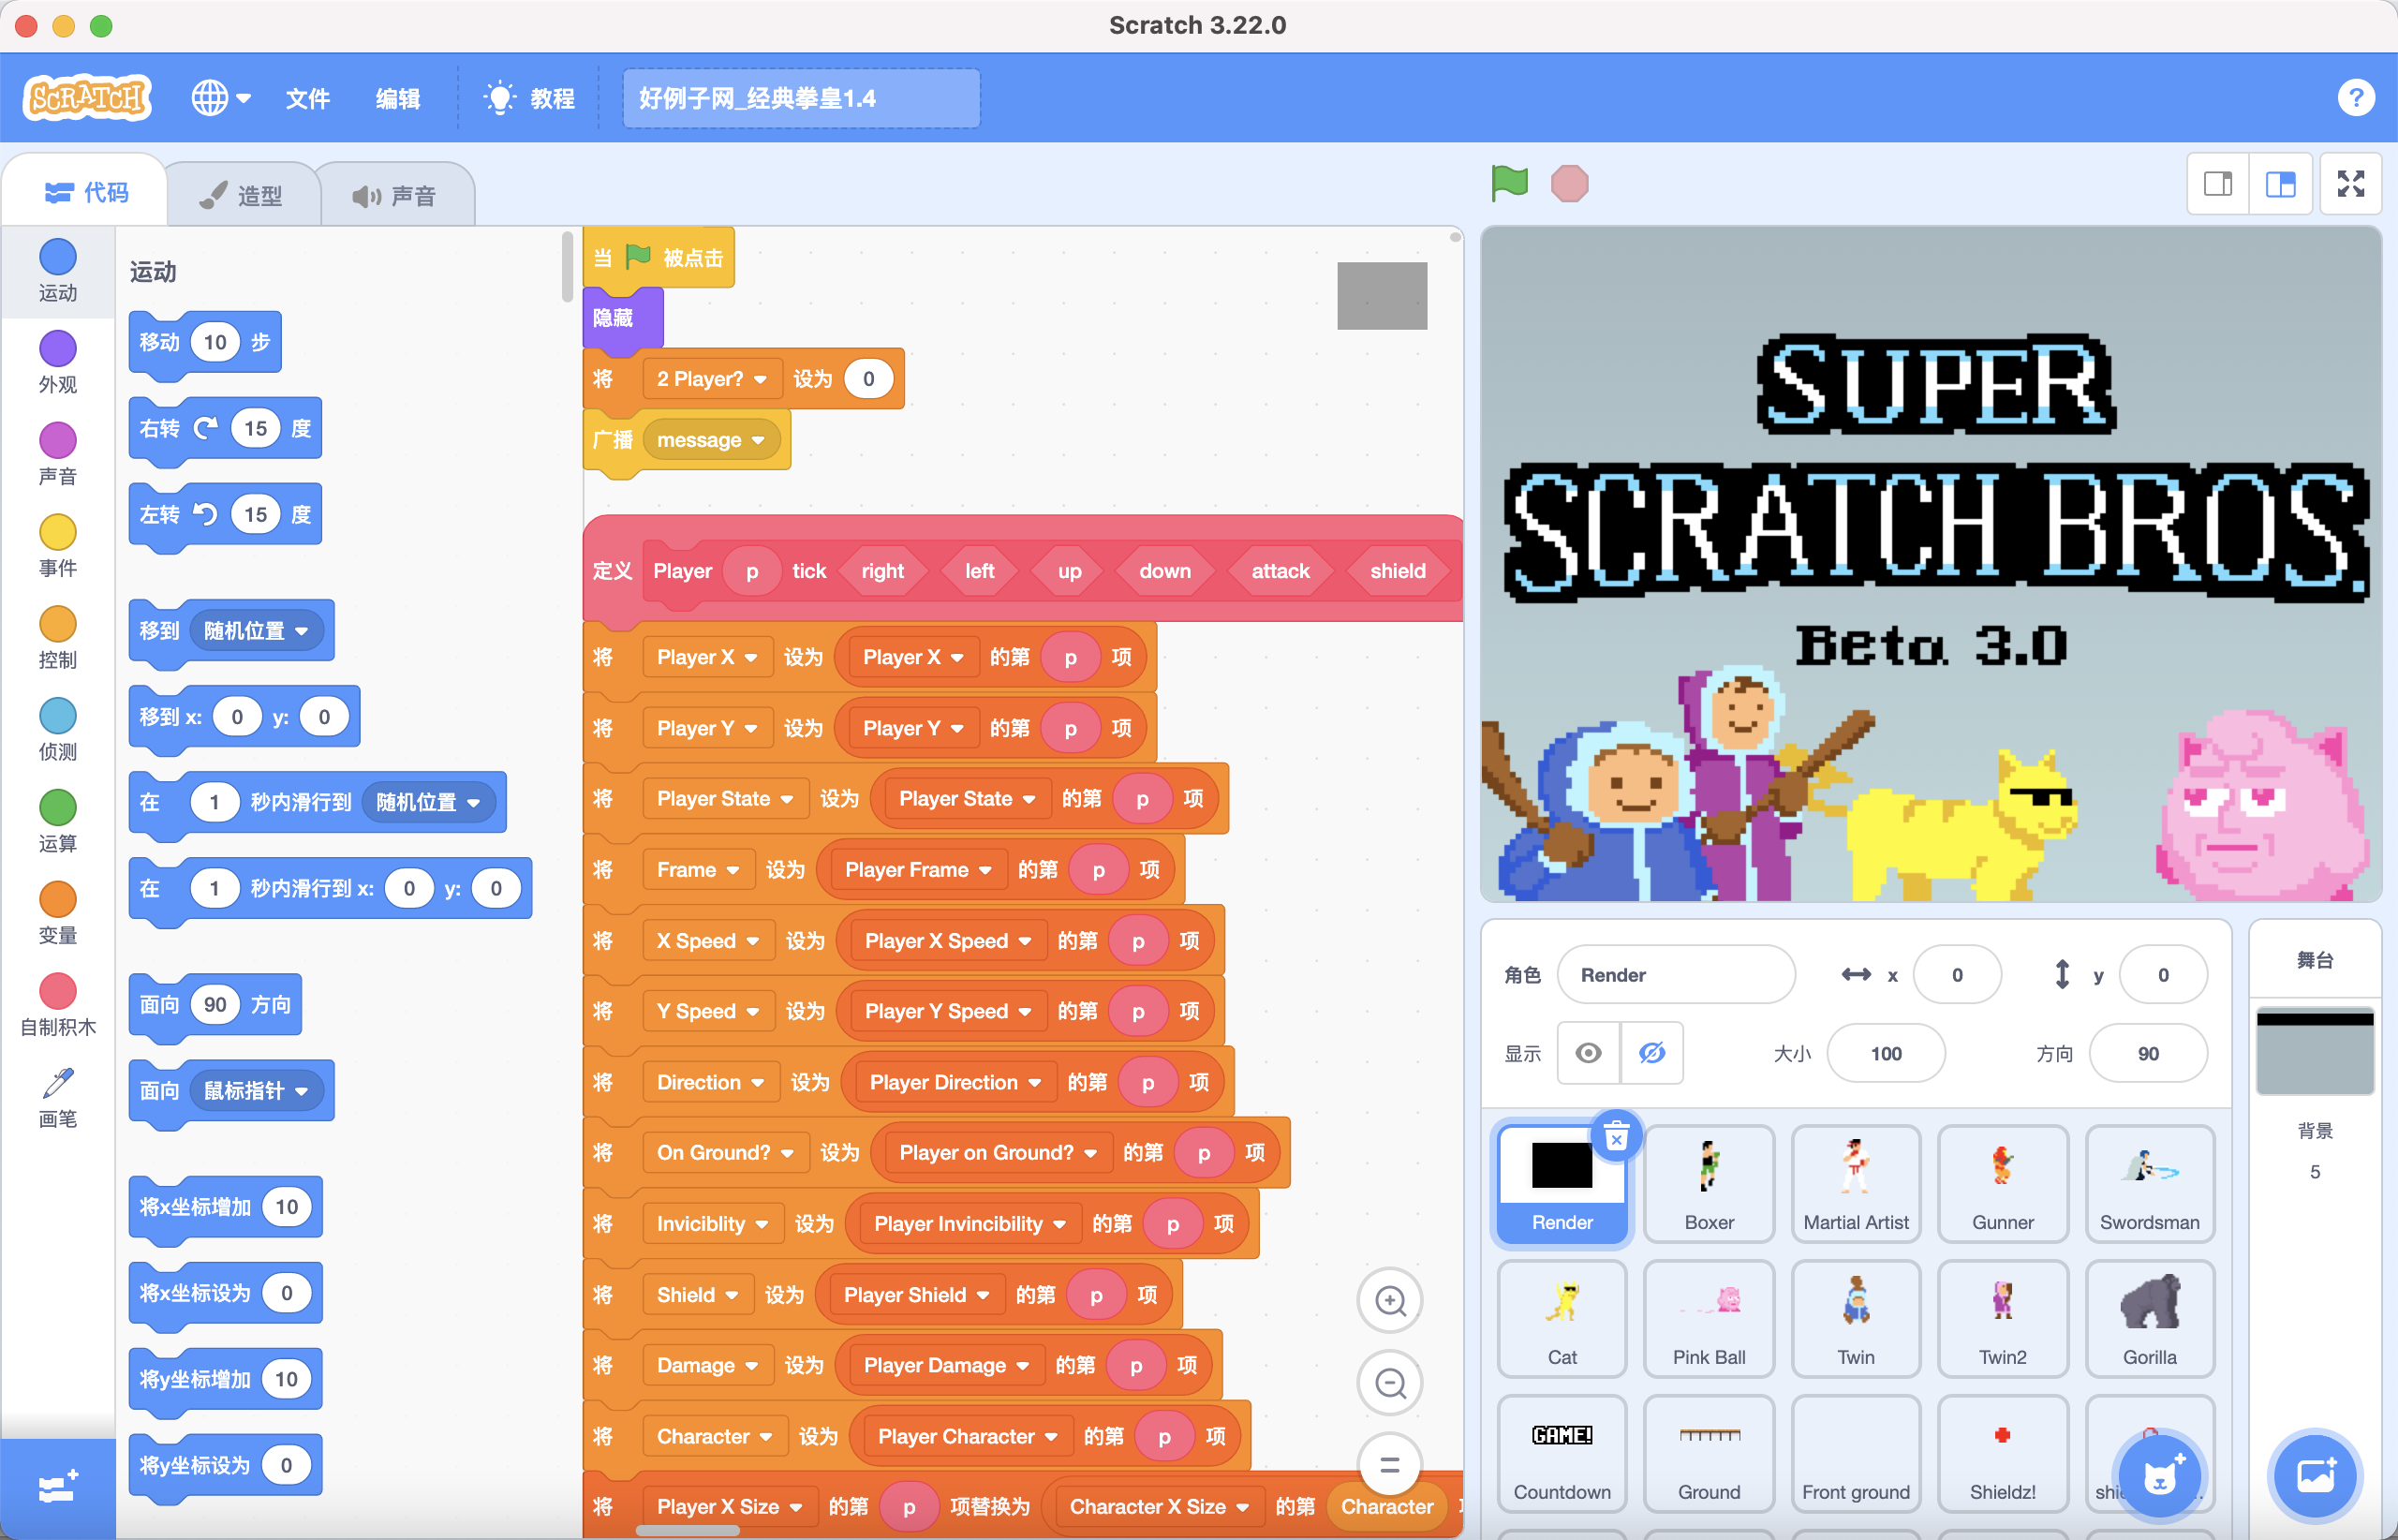Switch to large stage layout
The height and width of the screenshot is (1540, 2398).
[2280, 184]
